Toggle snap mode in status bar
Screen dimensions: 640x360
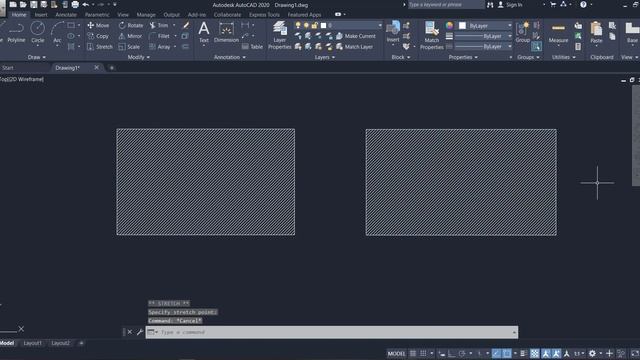pyautogui.click(x=423, y=353)
